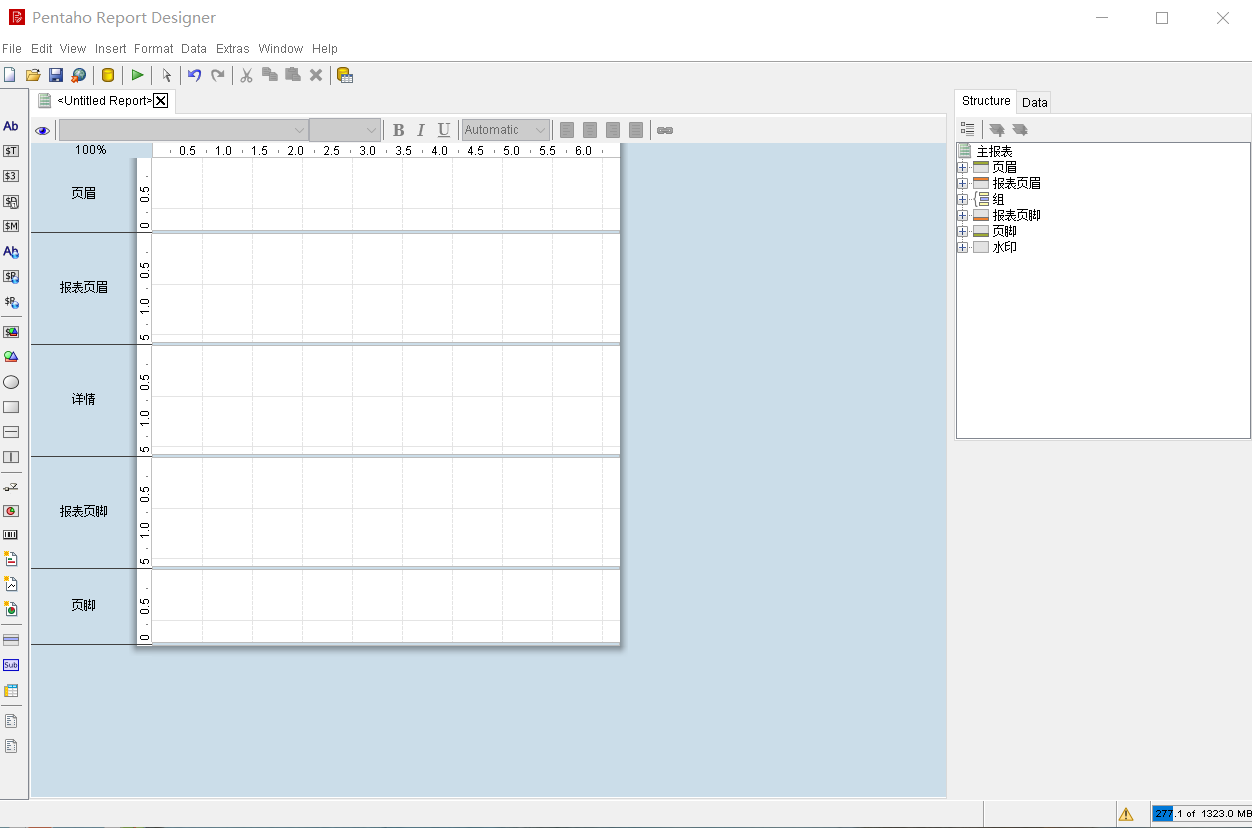This screenshot has height=828, width=1252.
Task: Click the structure list view icon
Action: click(967, 129)
